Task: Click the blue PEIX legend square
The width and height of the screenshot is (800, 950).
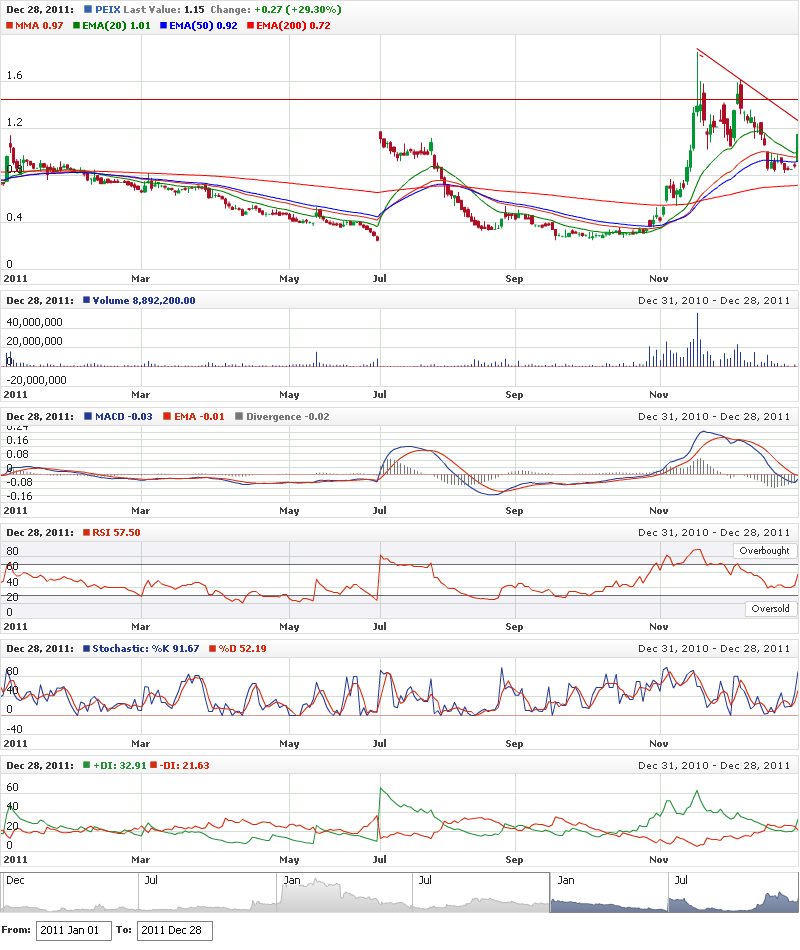Action: click(x=88, y=10)
